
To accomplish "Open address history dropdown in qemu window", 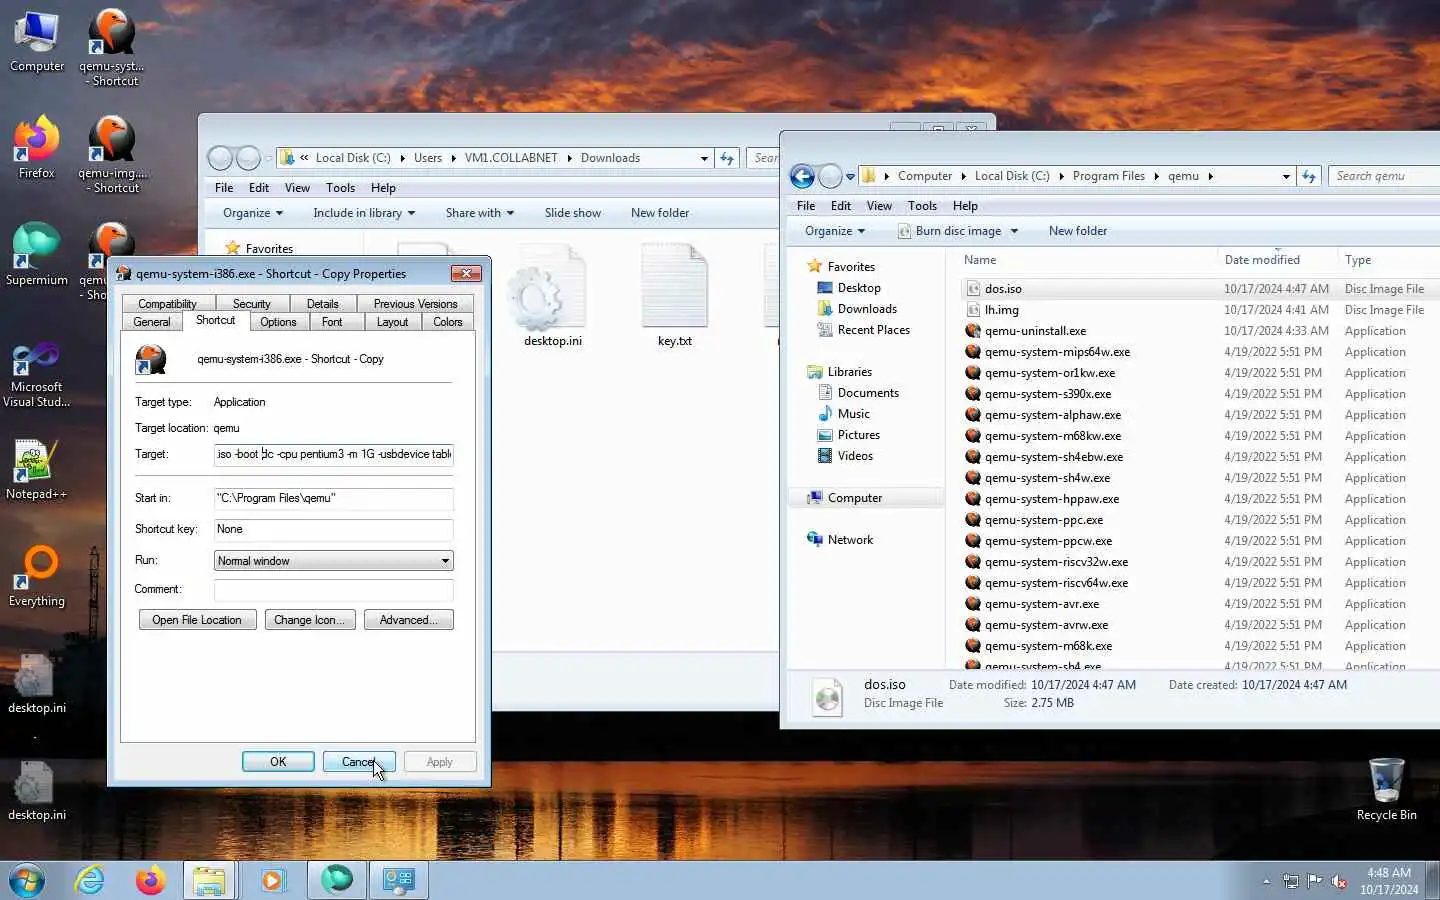I will [1286, 176].
